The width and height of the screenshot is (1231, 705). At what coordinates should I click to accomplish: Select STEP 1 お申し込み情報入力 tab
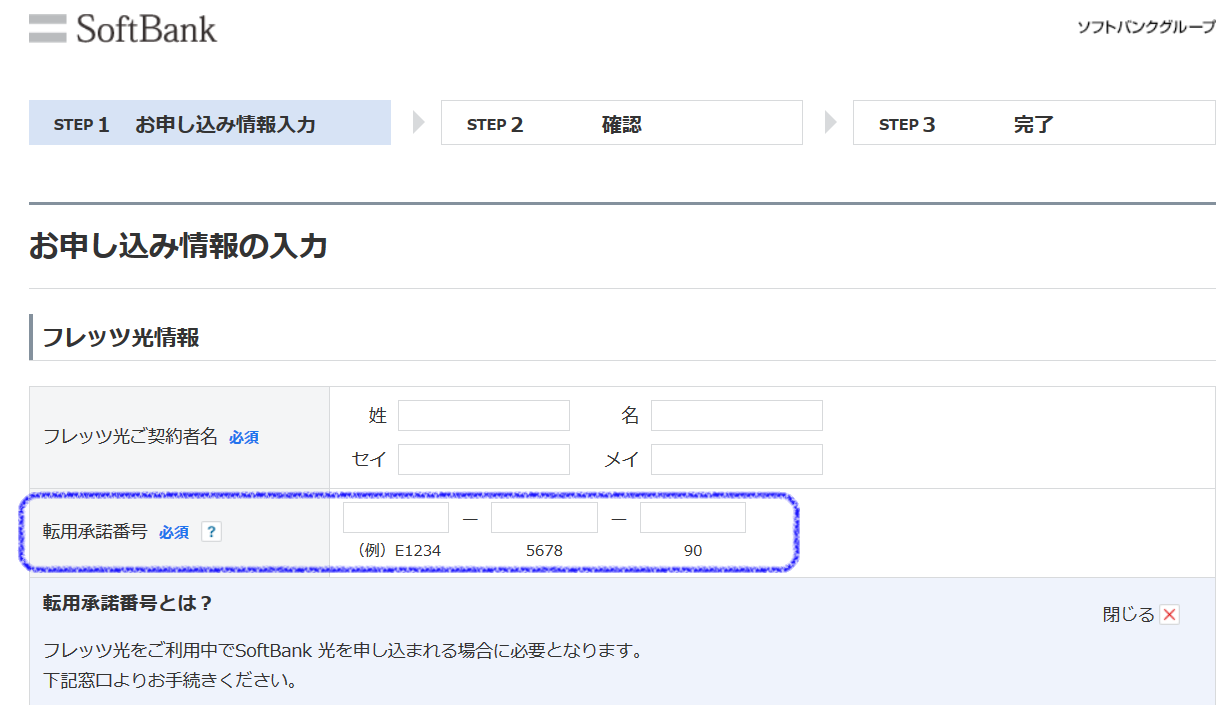coord(210,124)
